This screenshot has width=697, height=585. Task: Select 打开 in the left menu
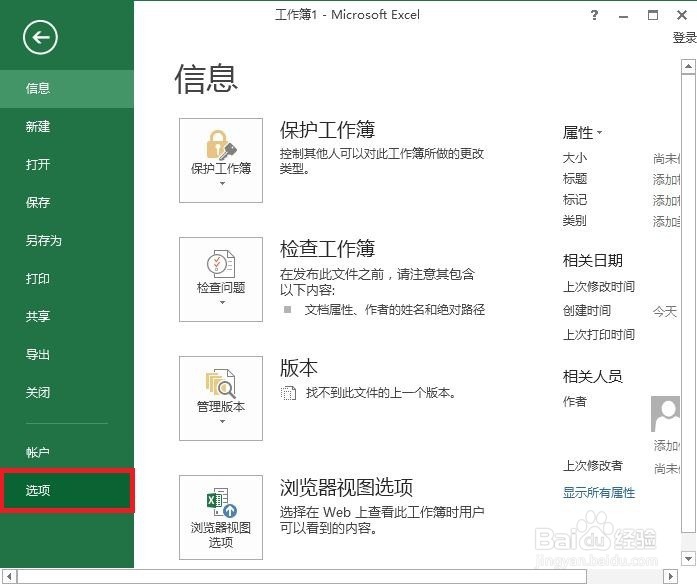(x=67, y=164)
